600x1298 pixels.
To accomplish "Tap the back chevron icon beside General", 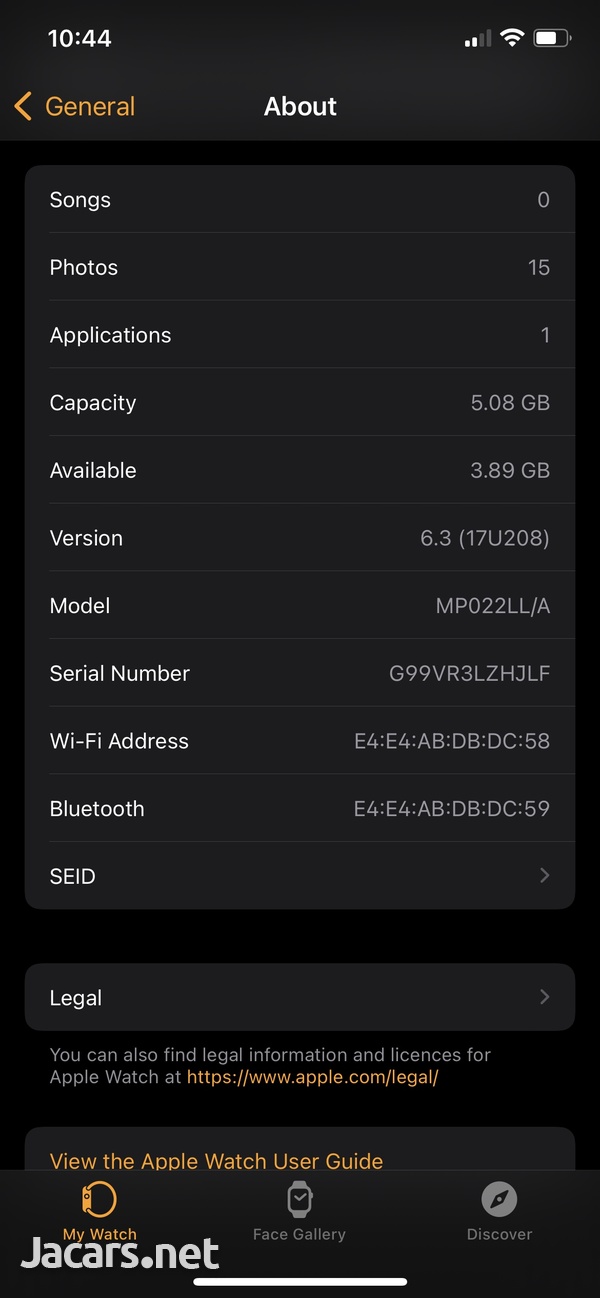I will [x=23, y=106].
